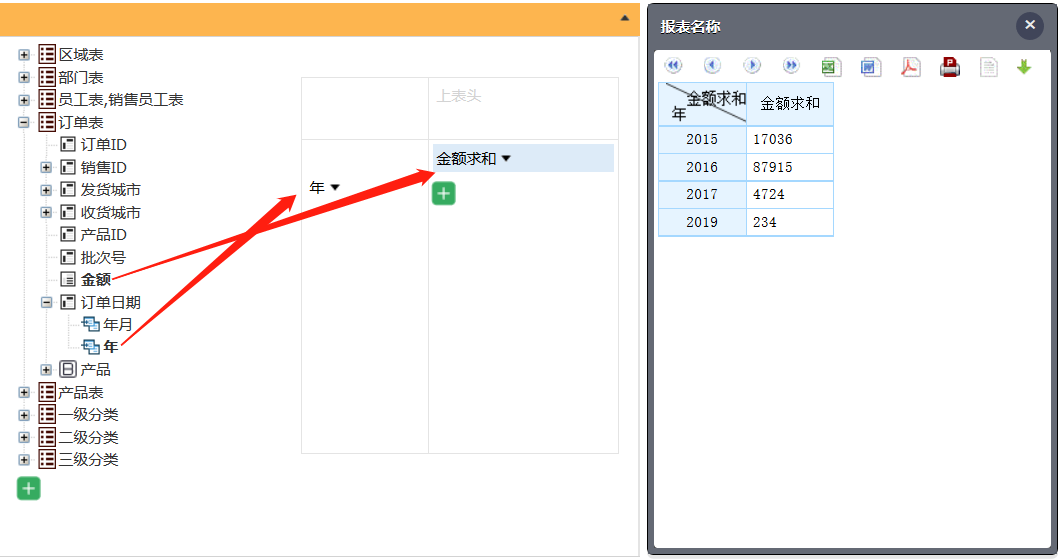Image resolution: width=1064 pixels, height=560 pixels.
Task: Click the blank page icon in report toolbar
Action: [989, 67]
